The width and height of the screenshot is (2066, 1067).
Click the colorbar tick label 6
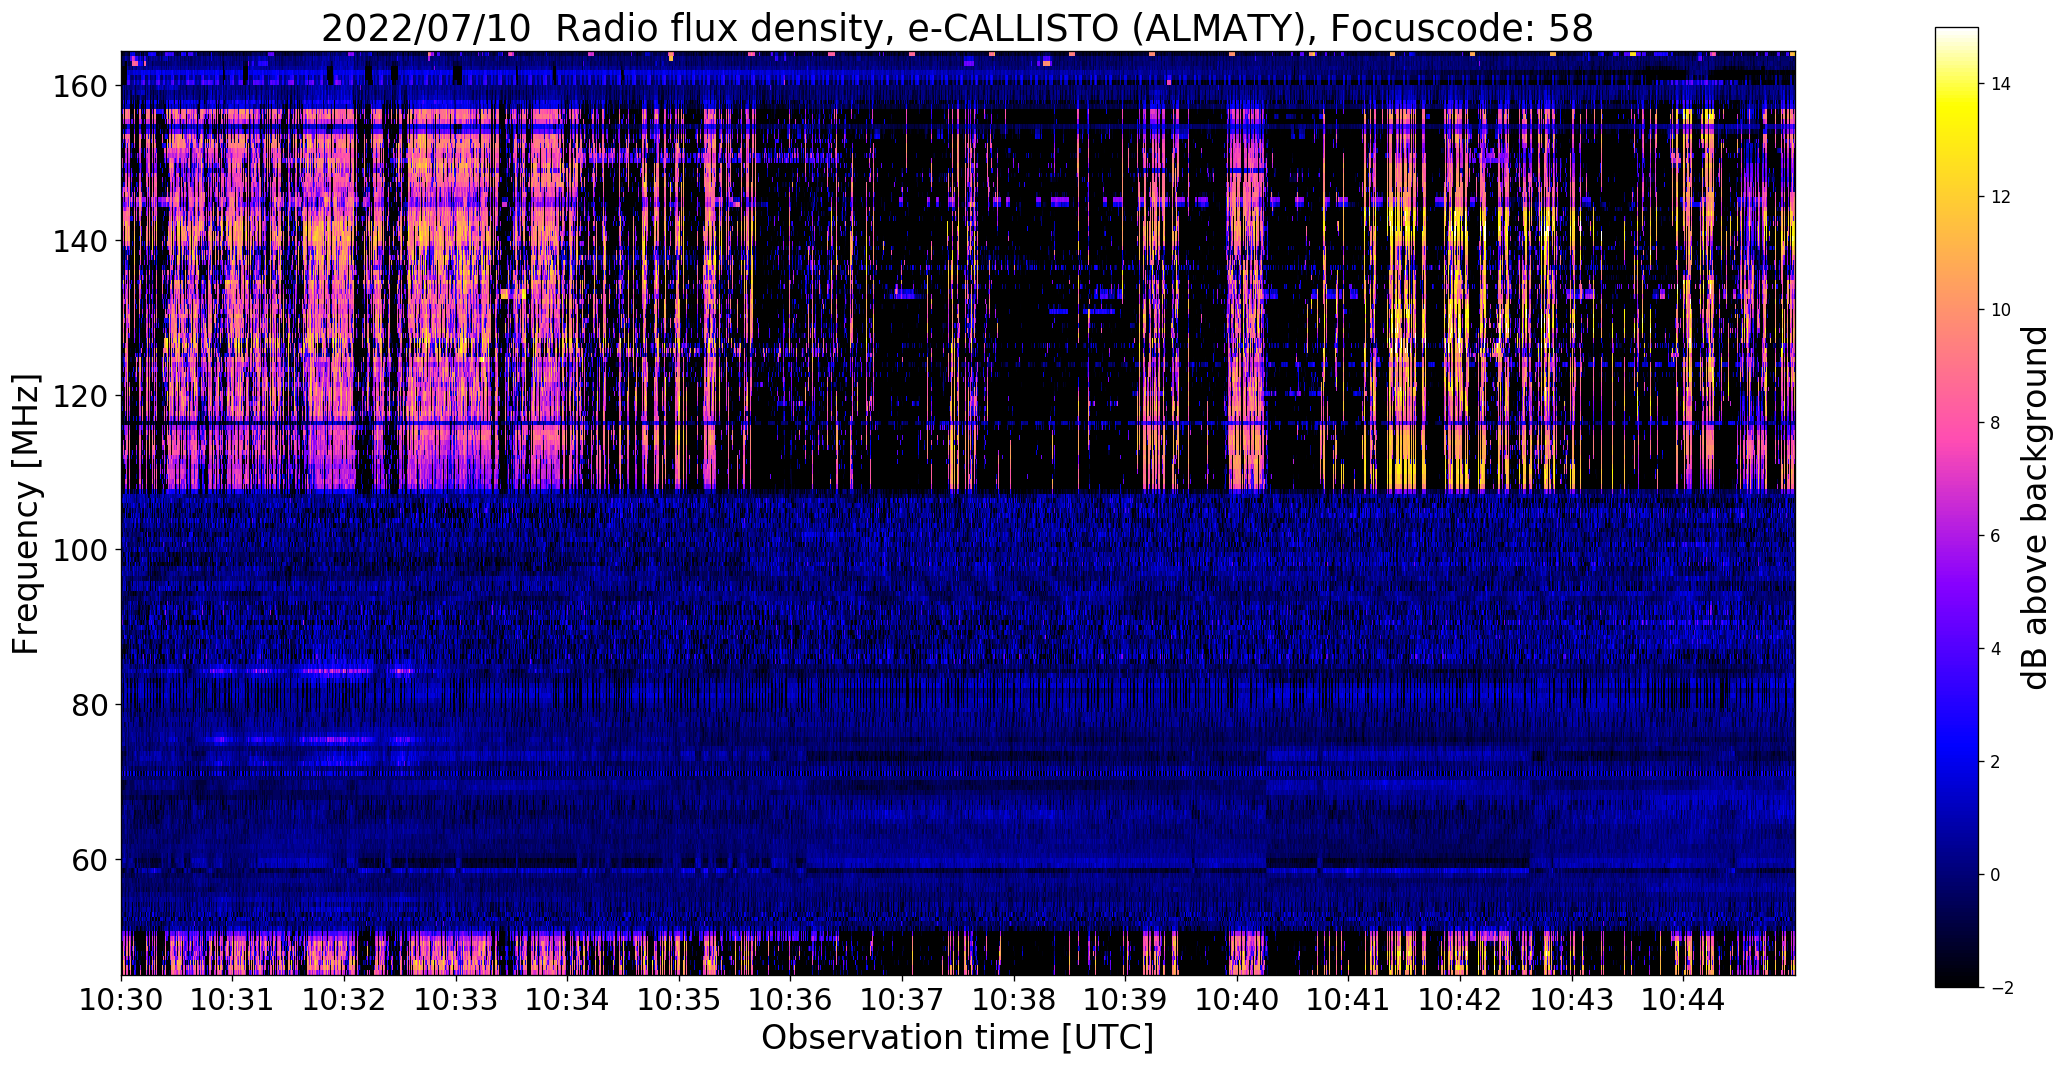tap(1995, 536)
